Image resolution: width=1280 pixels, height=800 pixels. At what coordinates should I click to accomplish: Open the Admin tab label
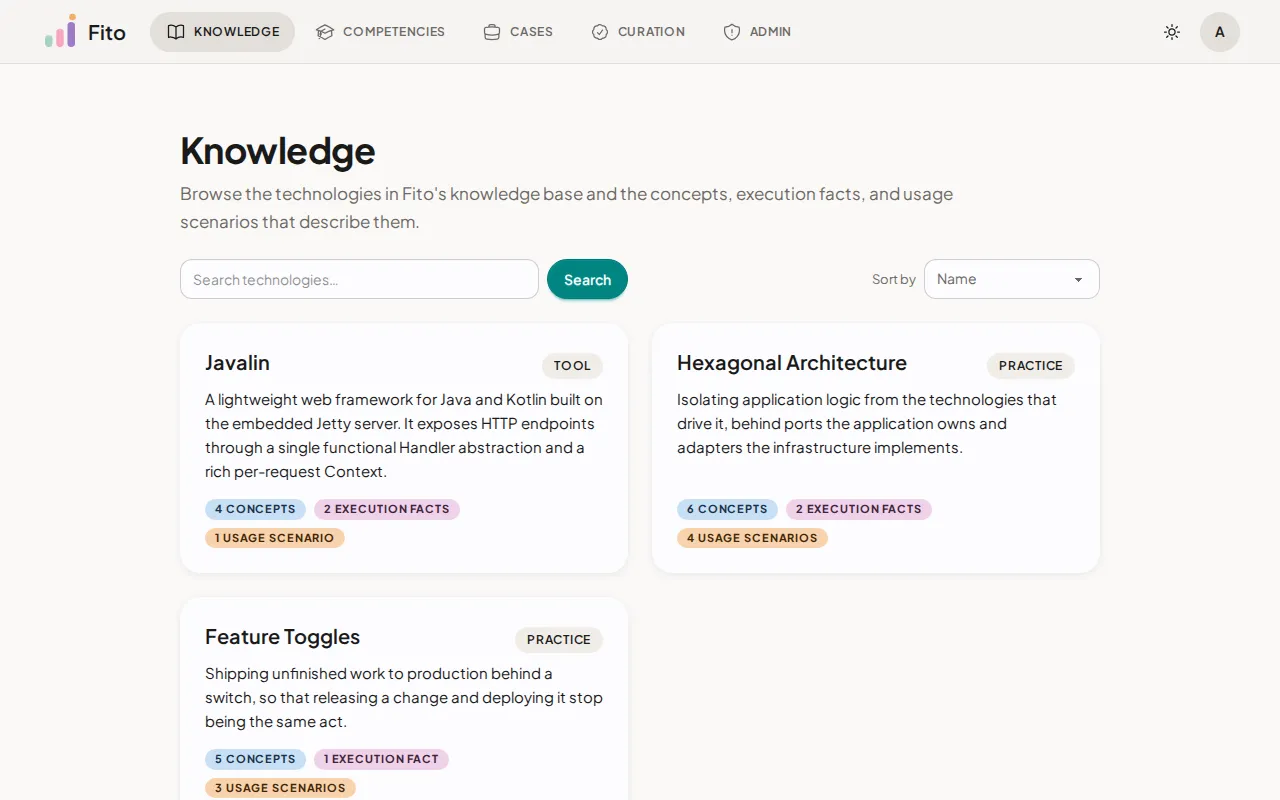[770, 32]
